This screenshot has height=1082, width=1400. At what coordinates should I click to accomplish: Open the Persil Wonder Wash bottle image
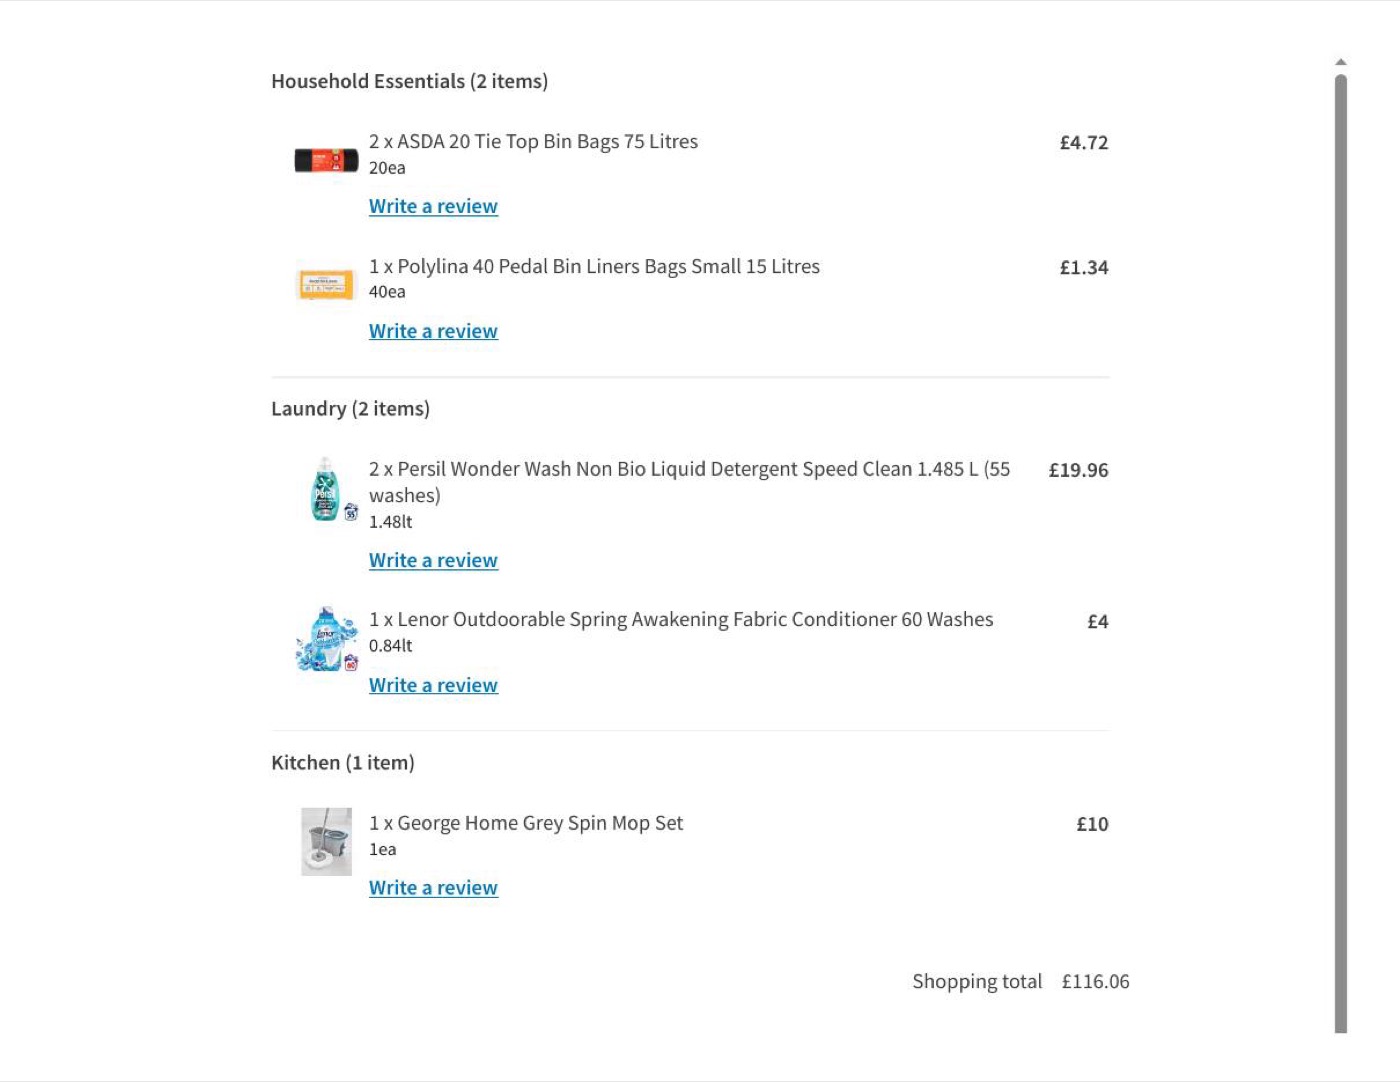click(329, 489)
